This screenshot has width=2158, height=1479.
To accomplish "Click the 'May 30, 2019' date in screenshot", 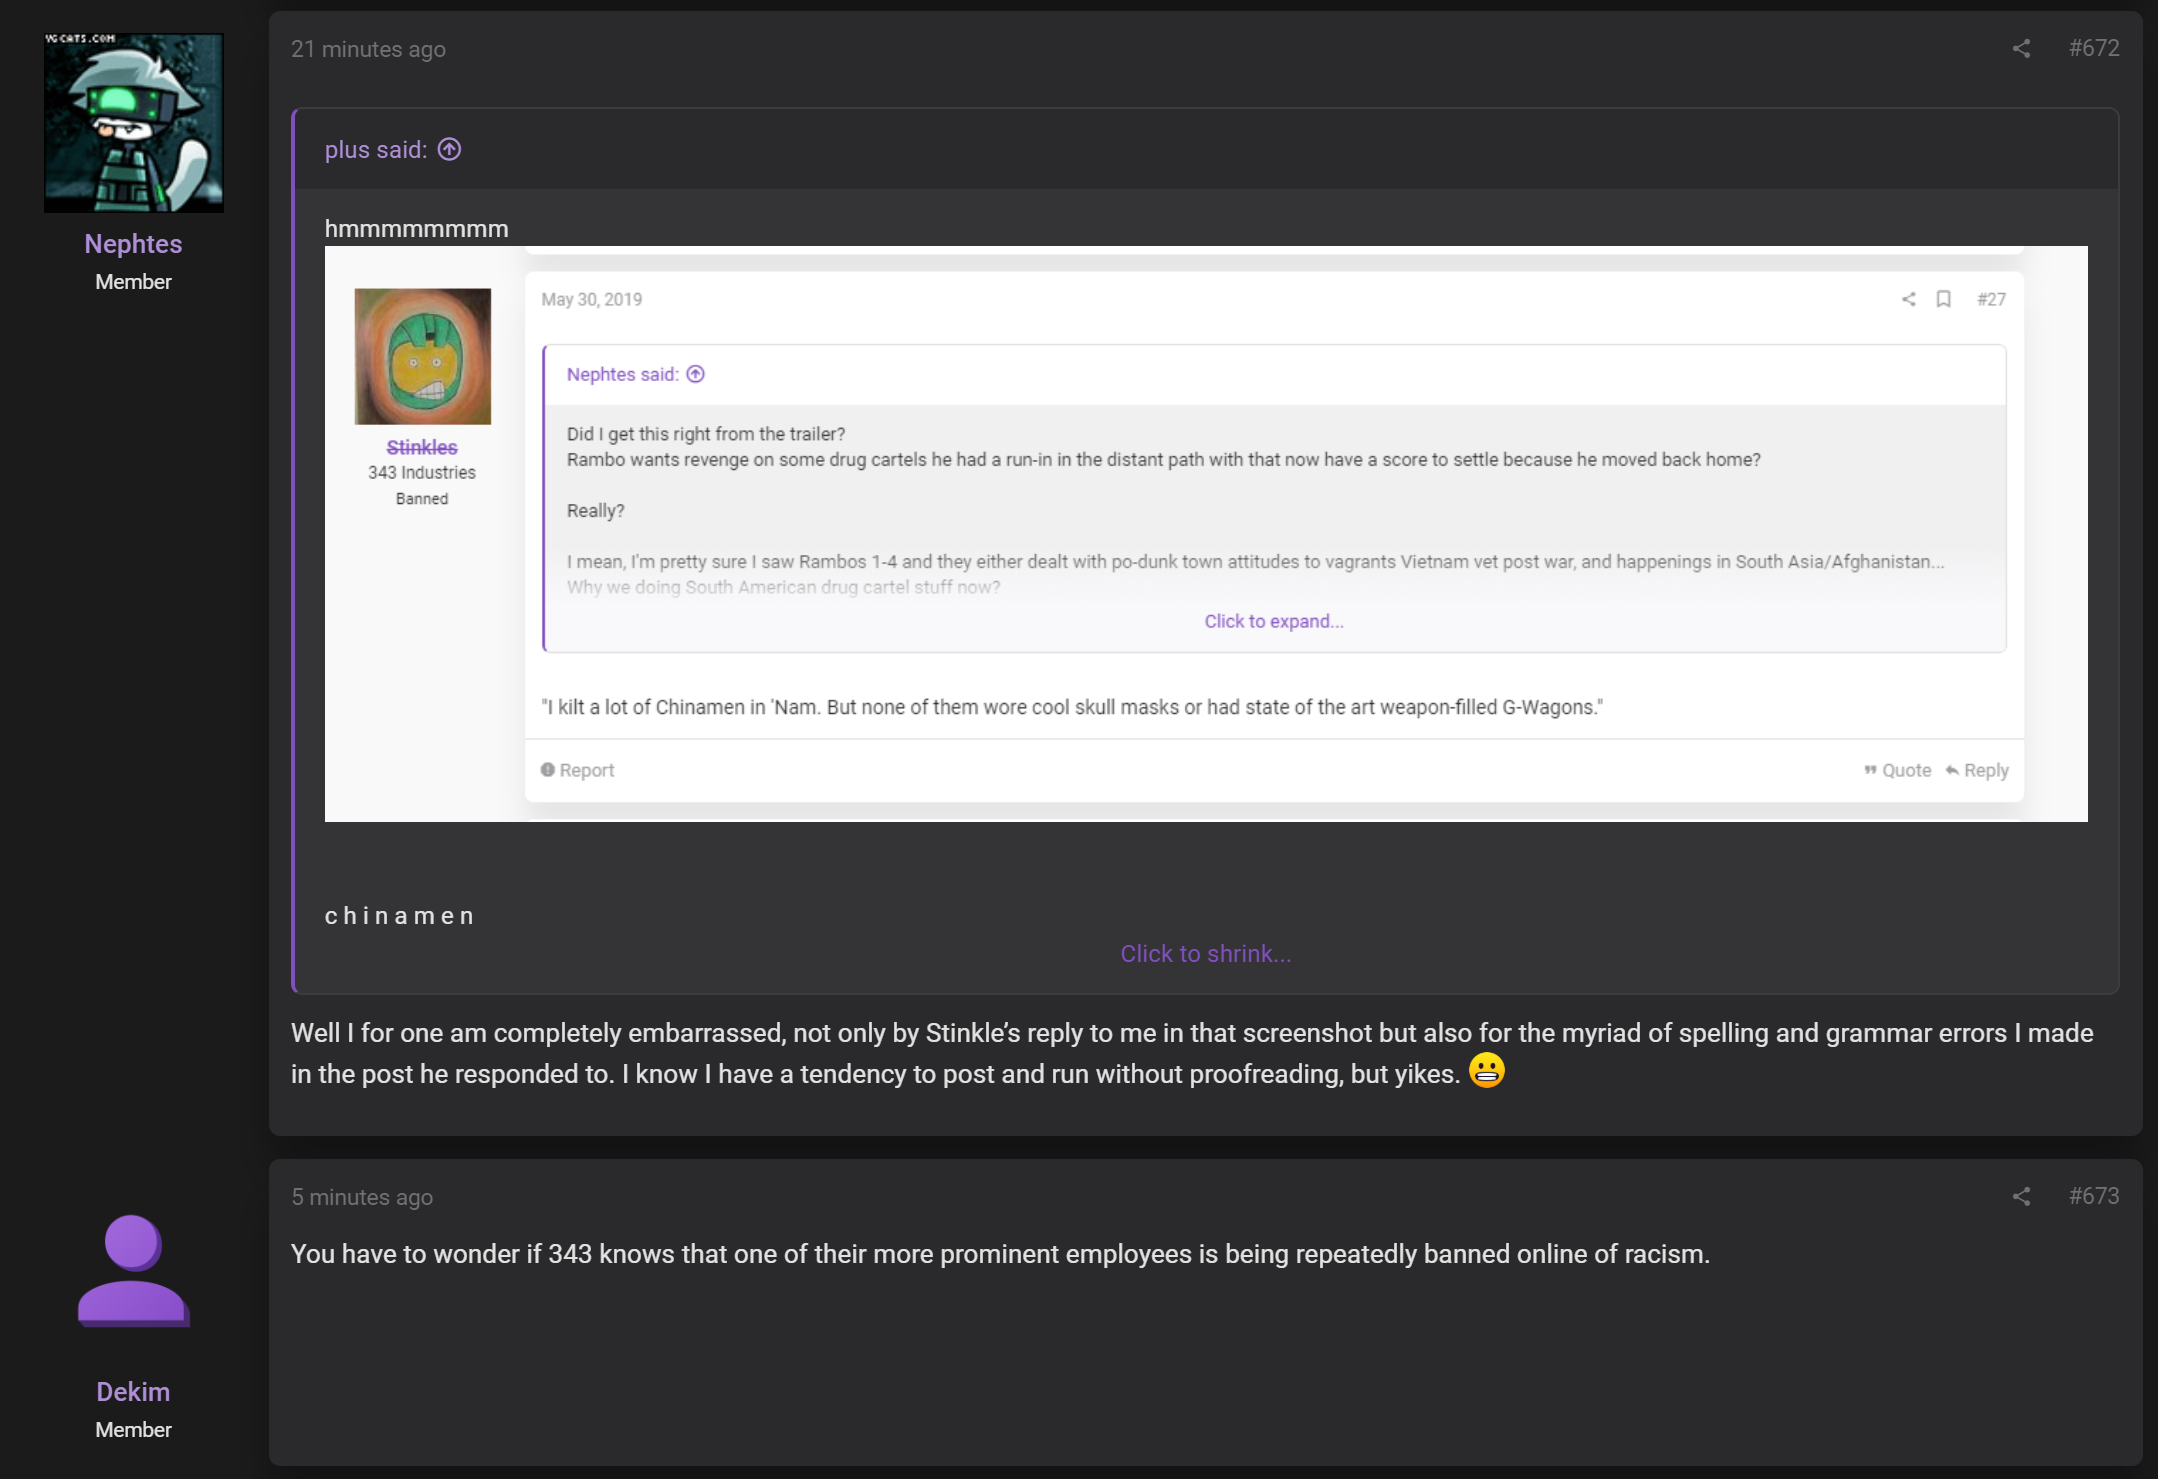I will pos(592,299).
